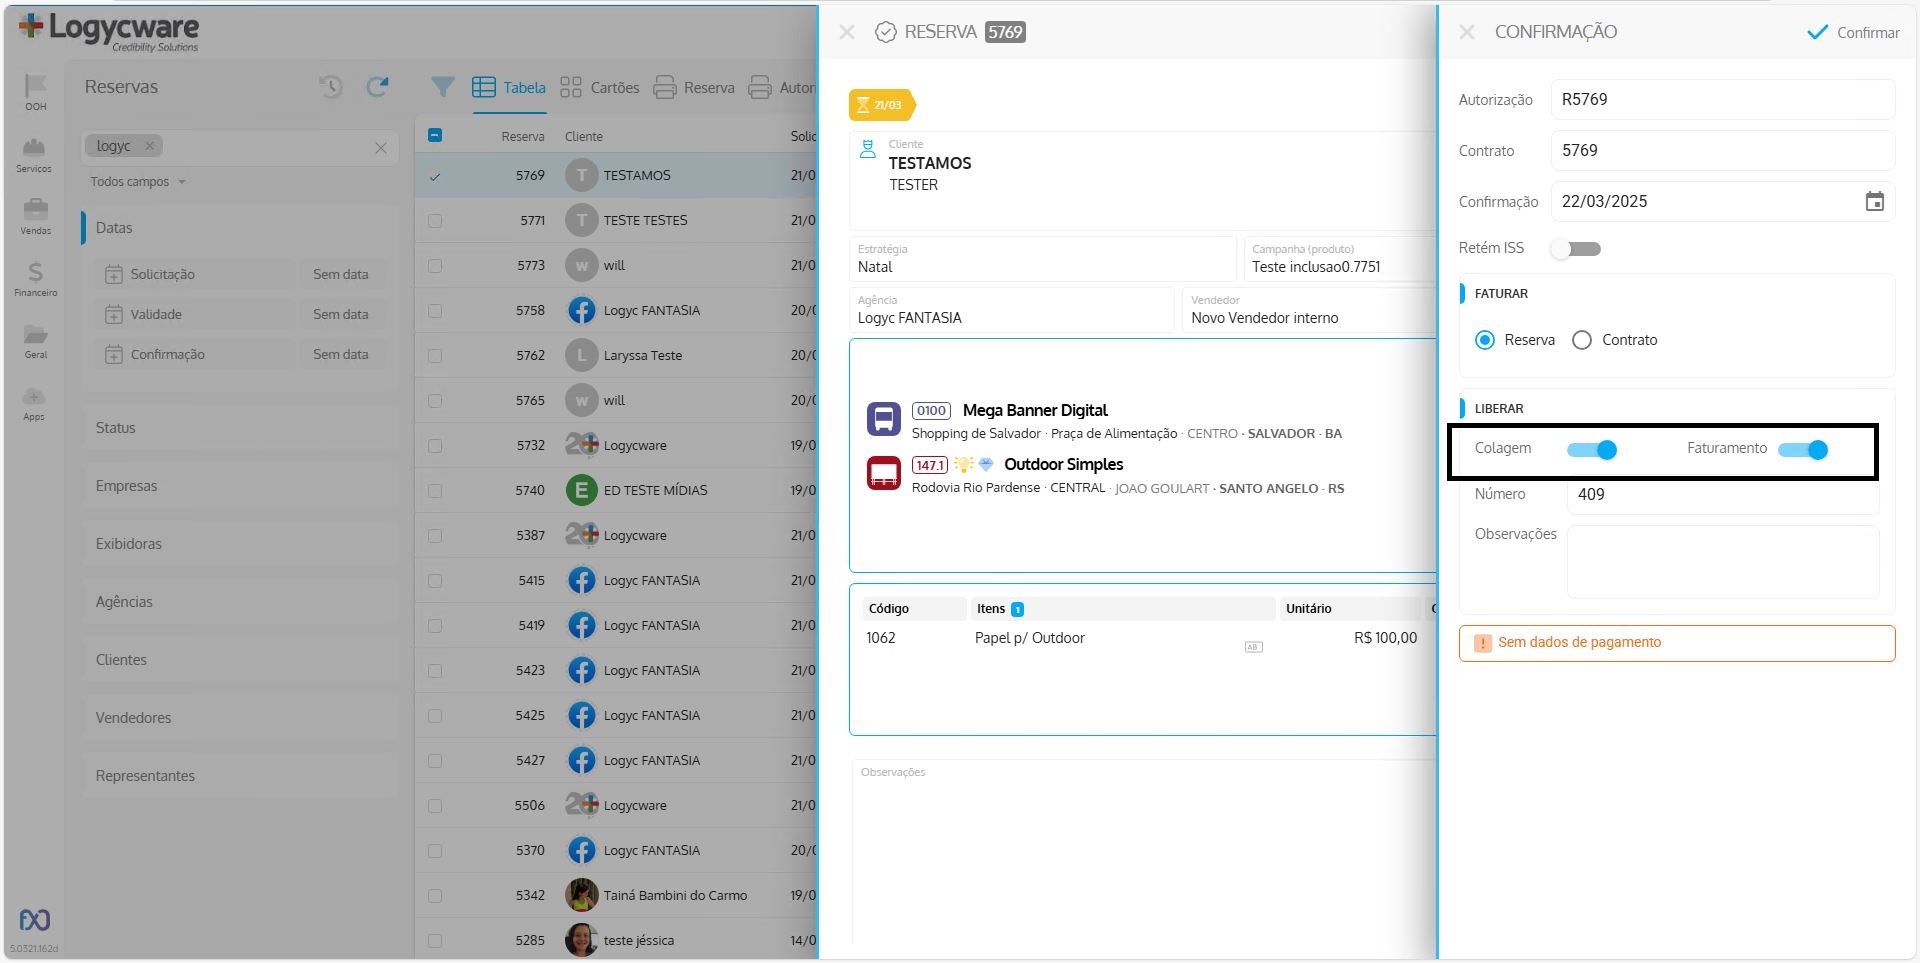Switch to the Cartões view tab
Image resolution: width=1920 pixels, height=963 pixels.
(x=600, y=88)
